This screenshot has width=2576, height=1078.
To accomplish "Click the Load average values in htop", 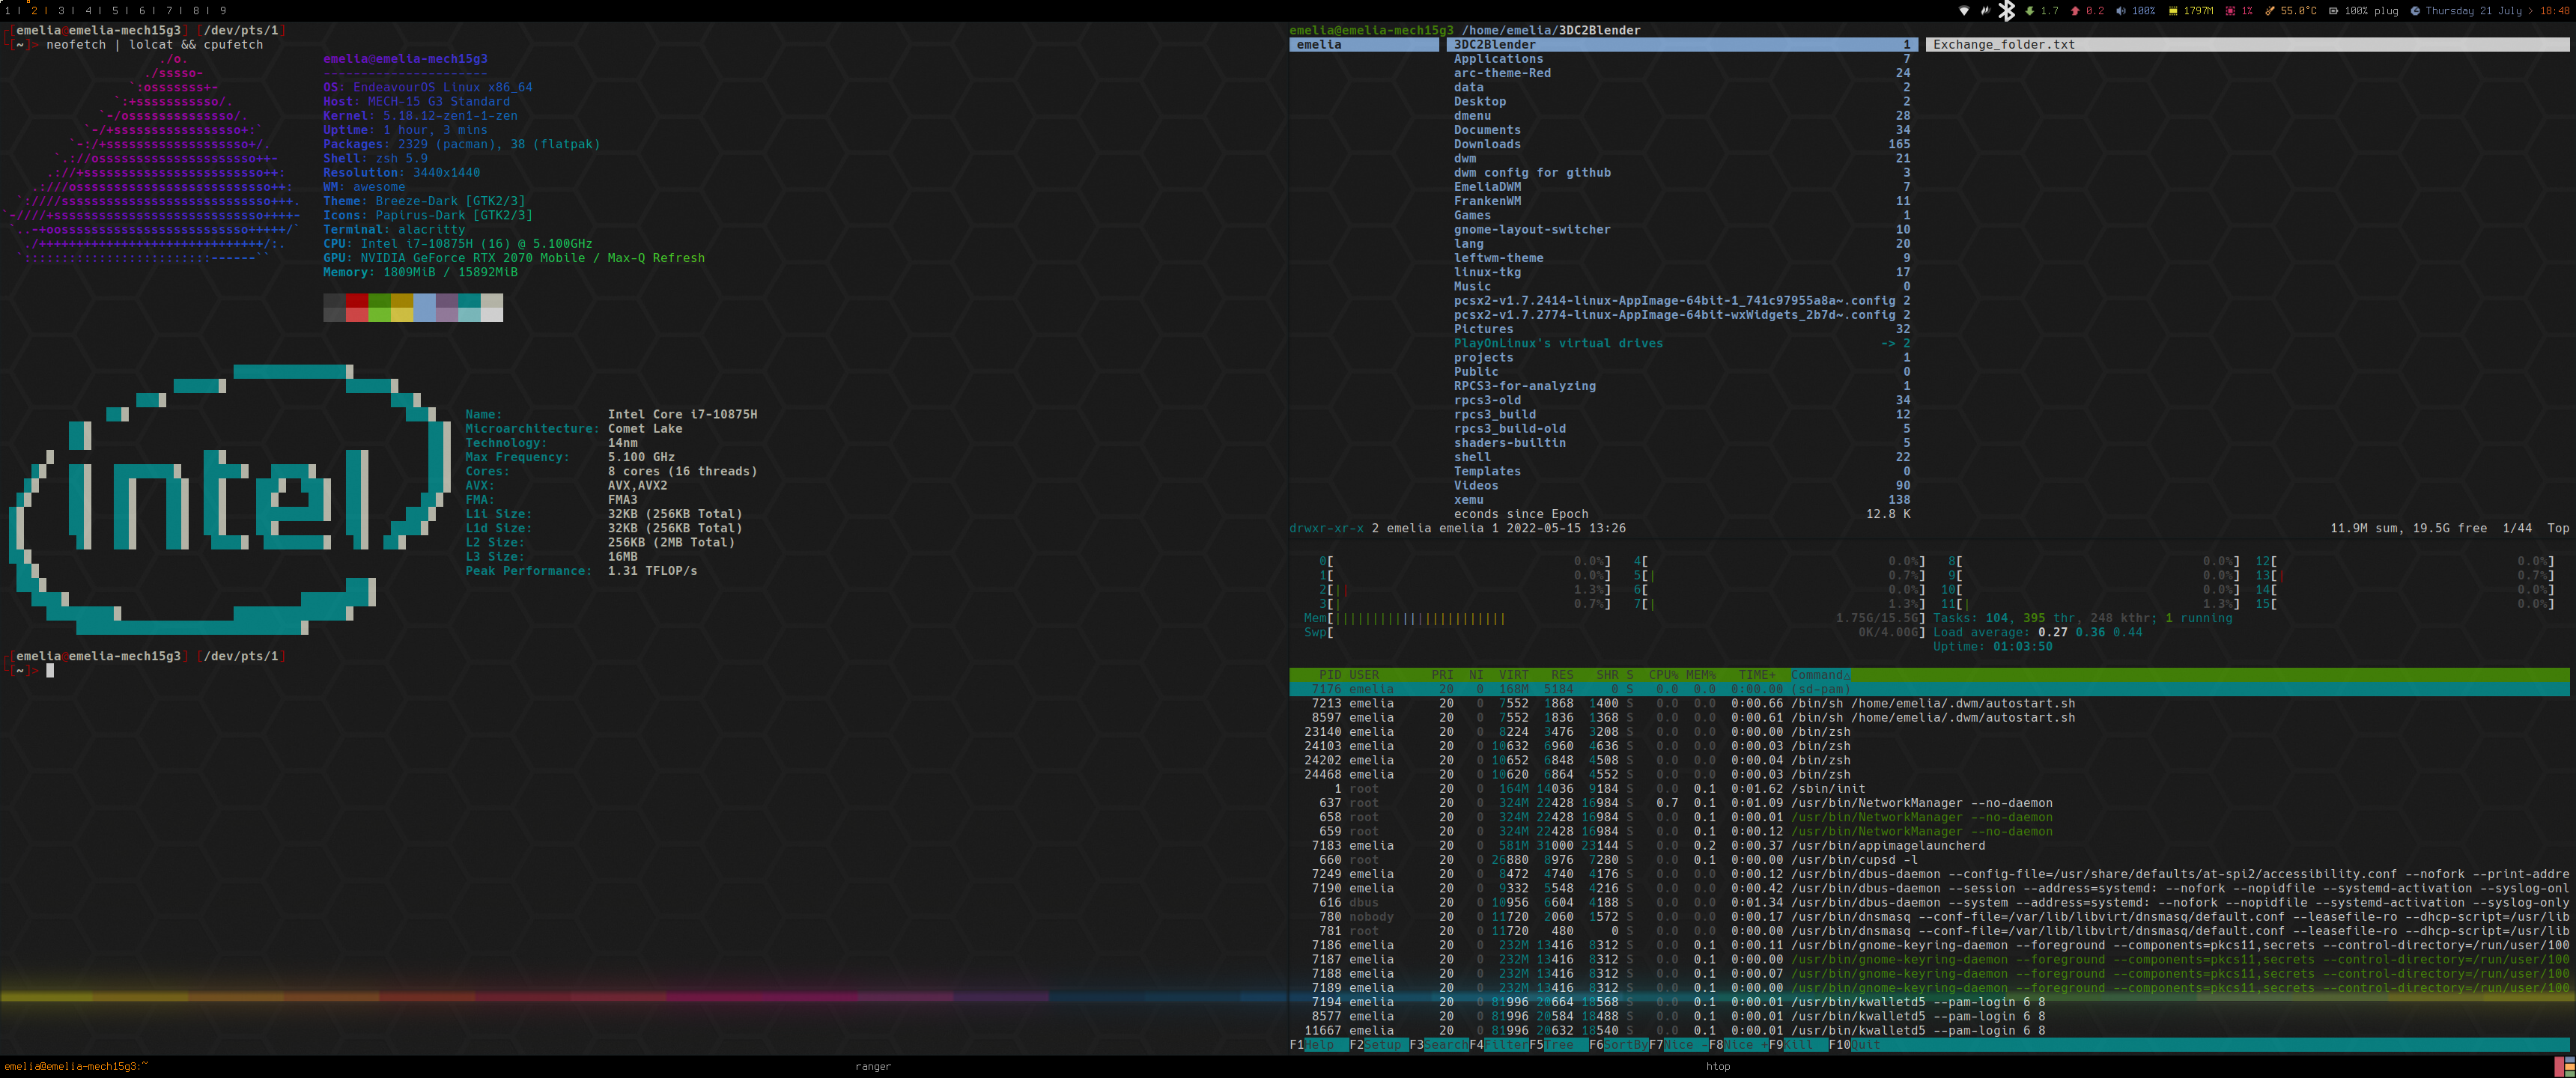I will point(2090,633).
